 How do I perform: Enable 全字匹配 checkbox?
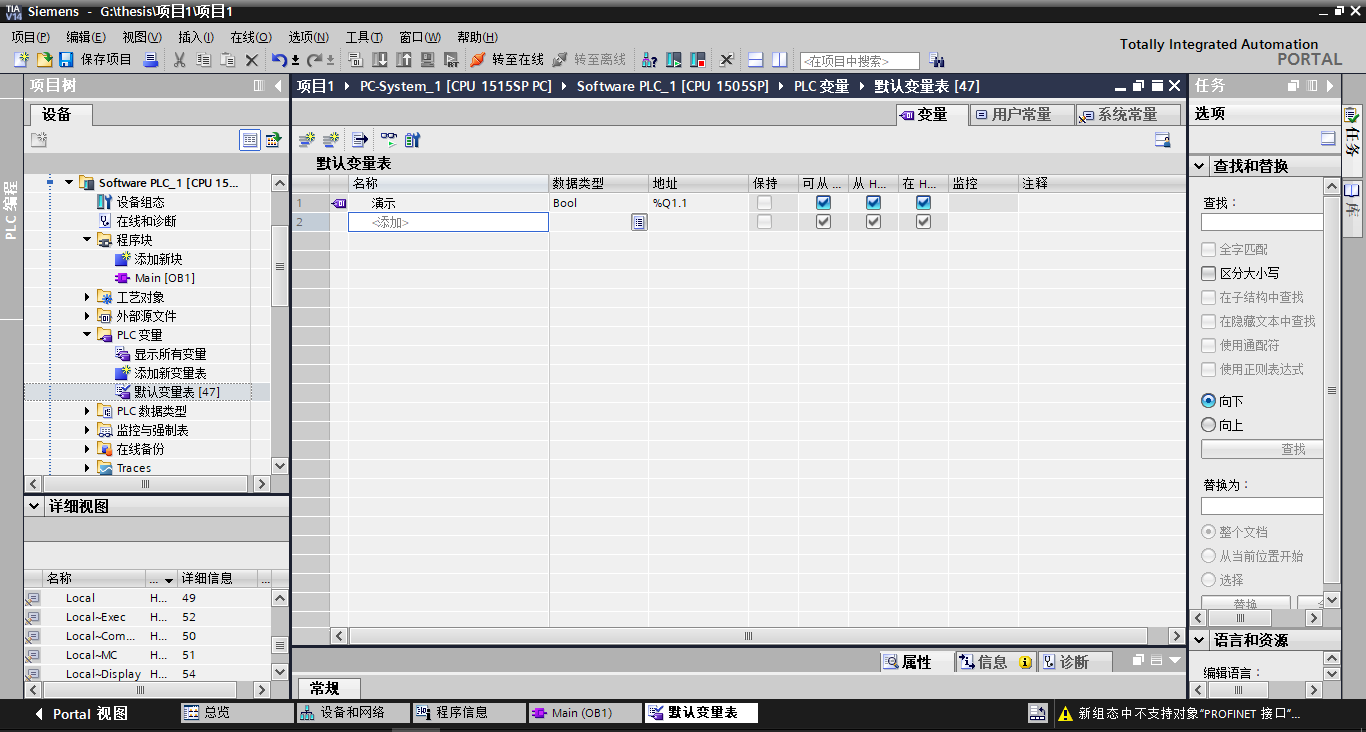(1208, 250)
